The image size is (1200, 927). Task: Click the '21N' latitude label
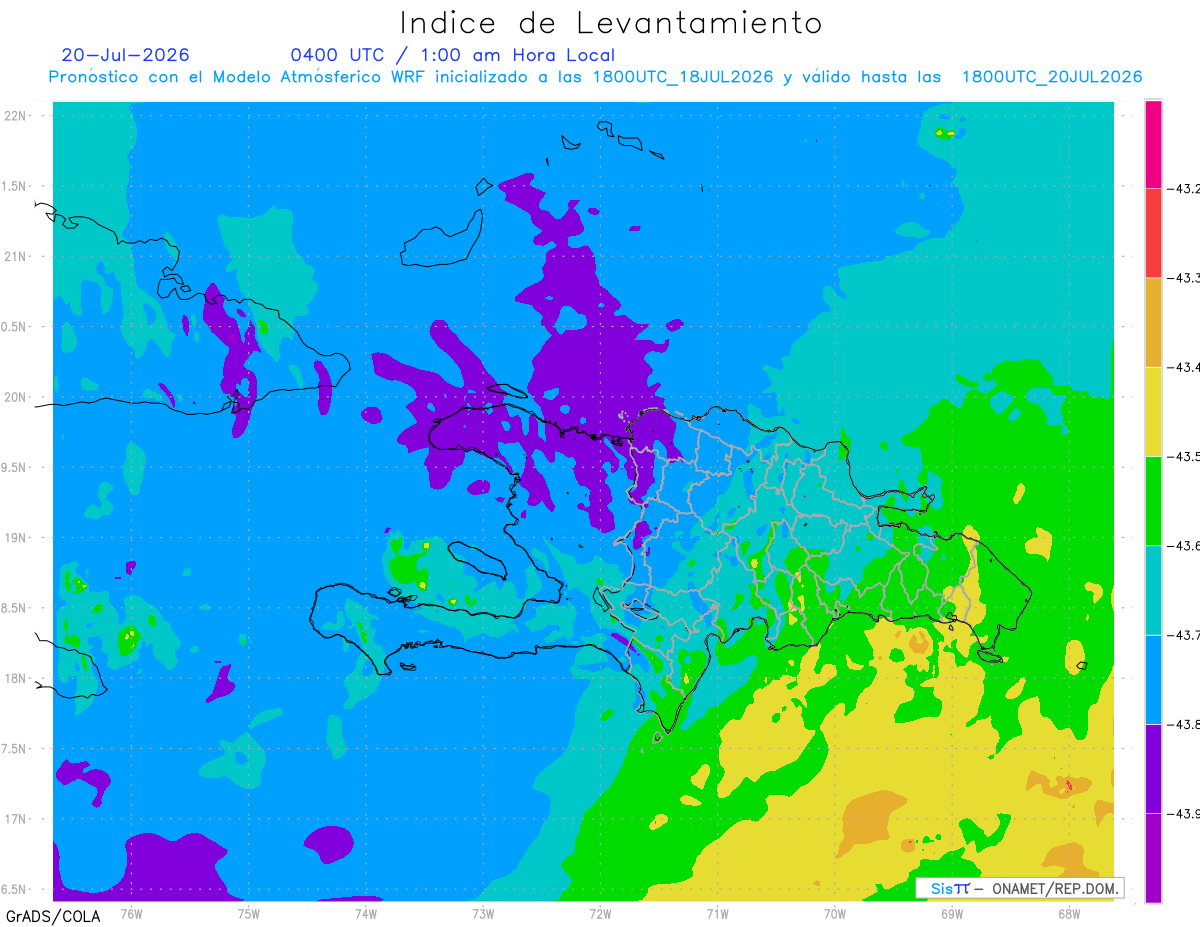pos(17,256)
